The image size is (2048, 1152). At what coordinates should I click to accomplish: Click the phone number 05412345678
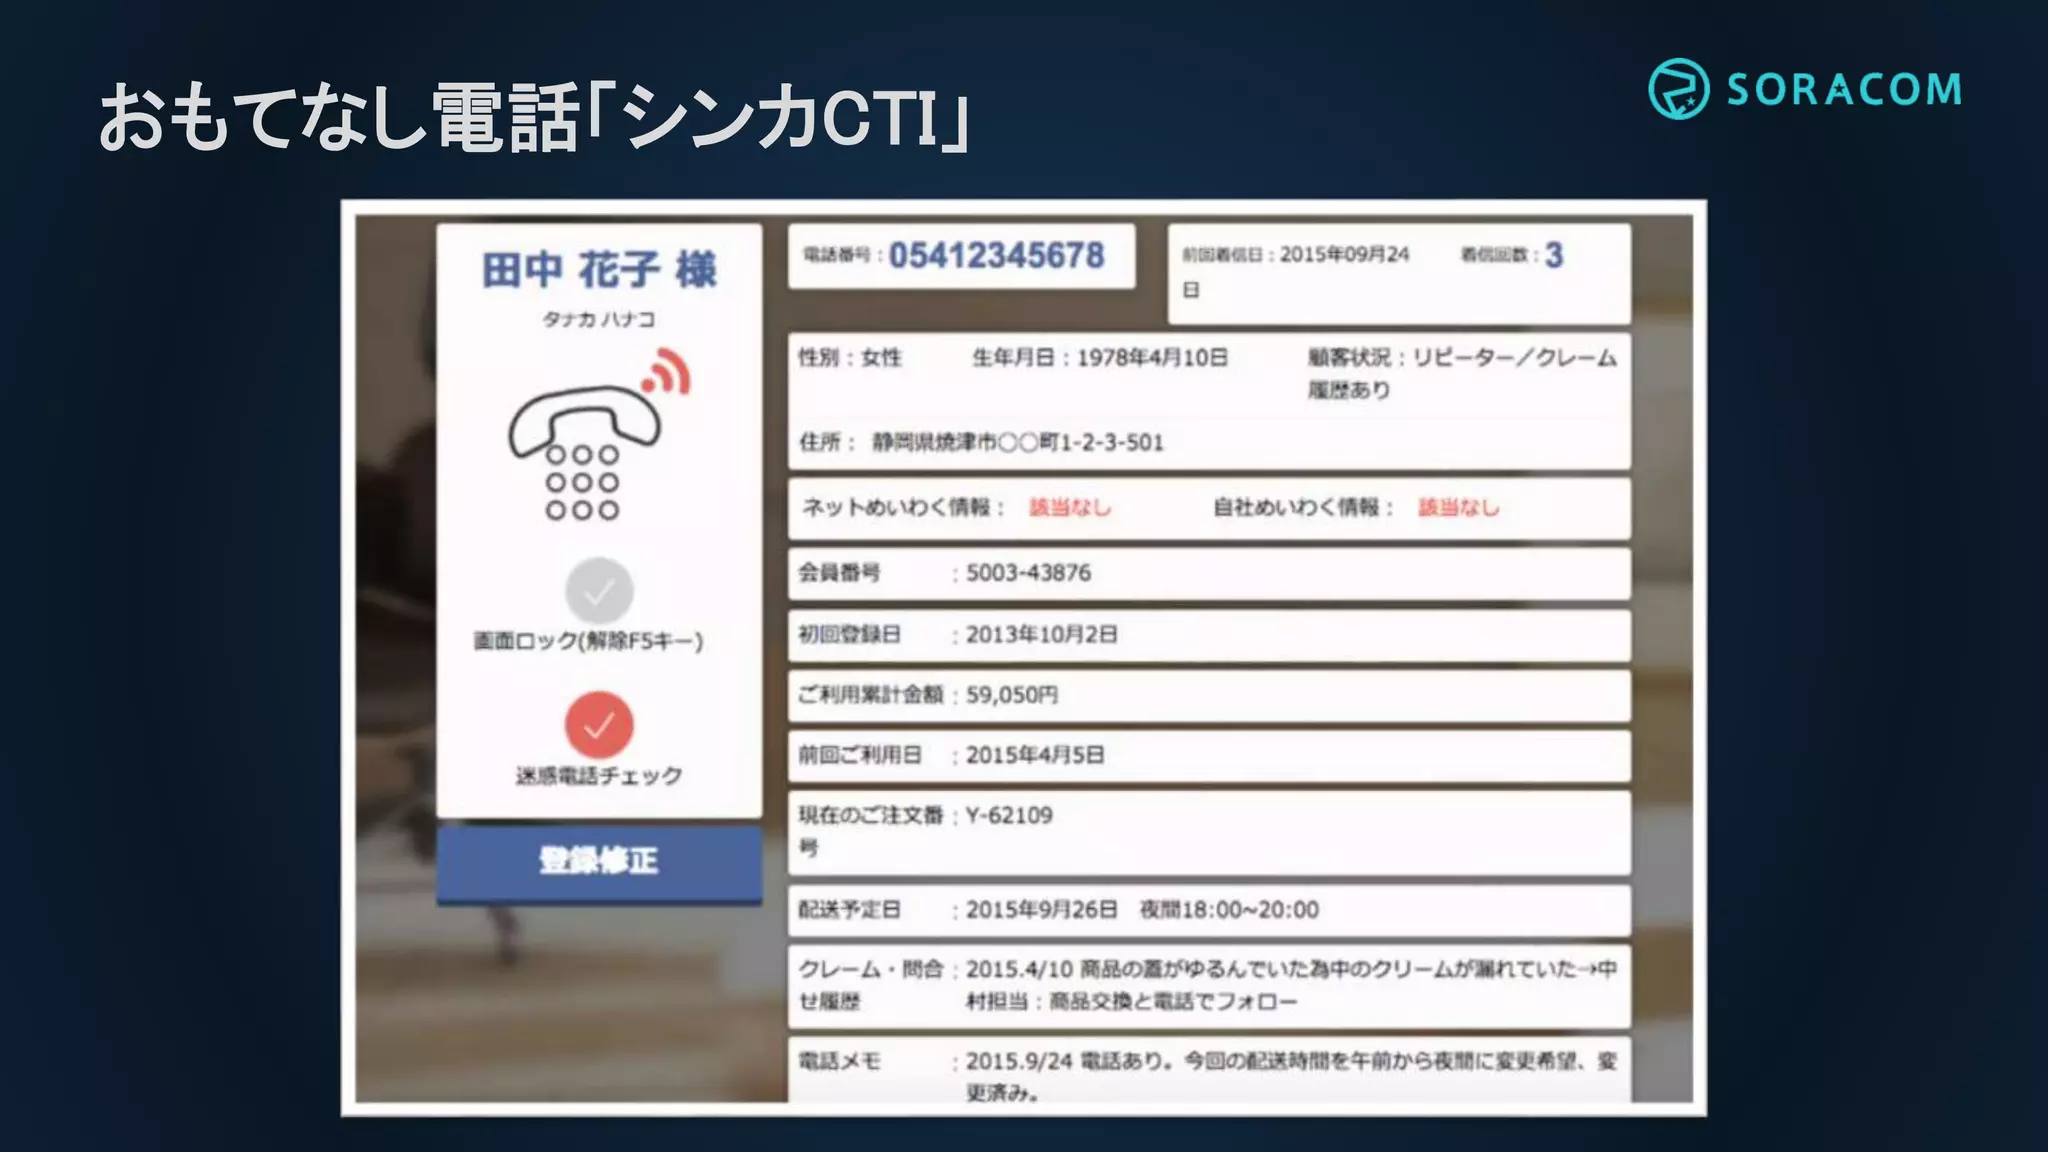click(x=996, y=256)
